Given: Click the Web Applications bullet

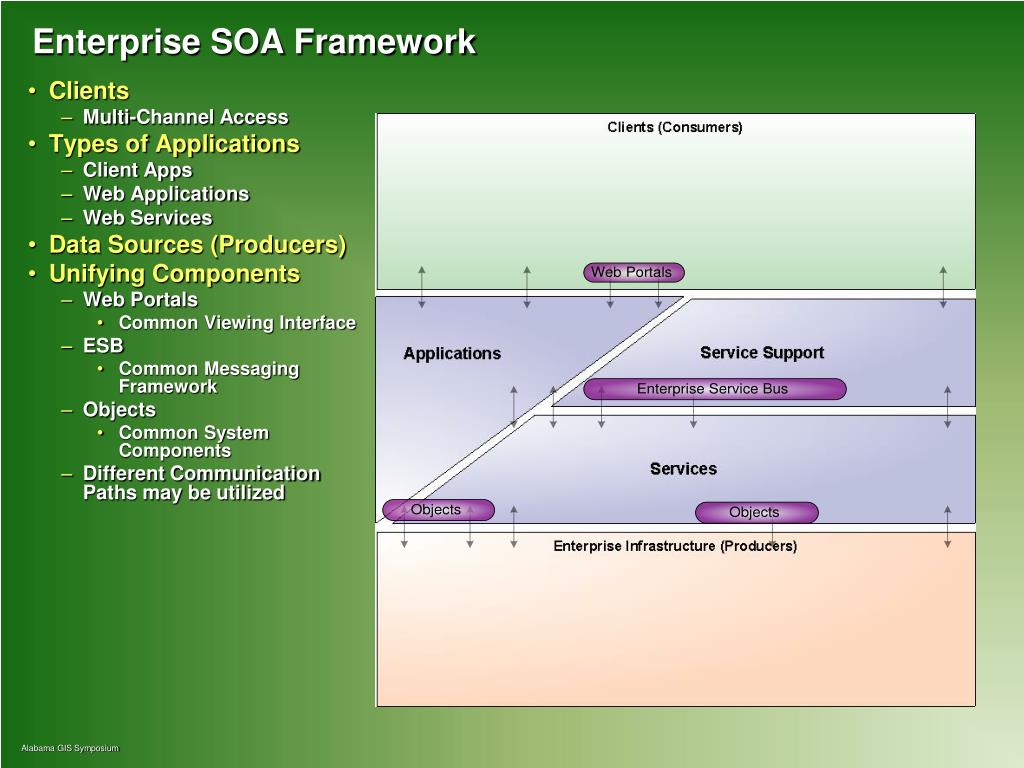Looking at the screenshot, I should (x=166, y=194).
